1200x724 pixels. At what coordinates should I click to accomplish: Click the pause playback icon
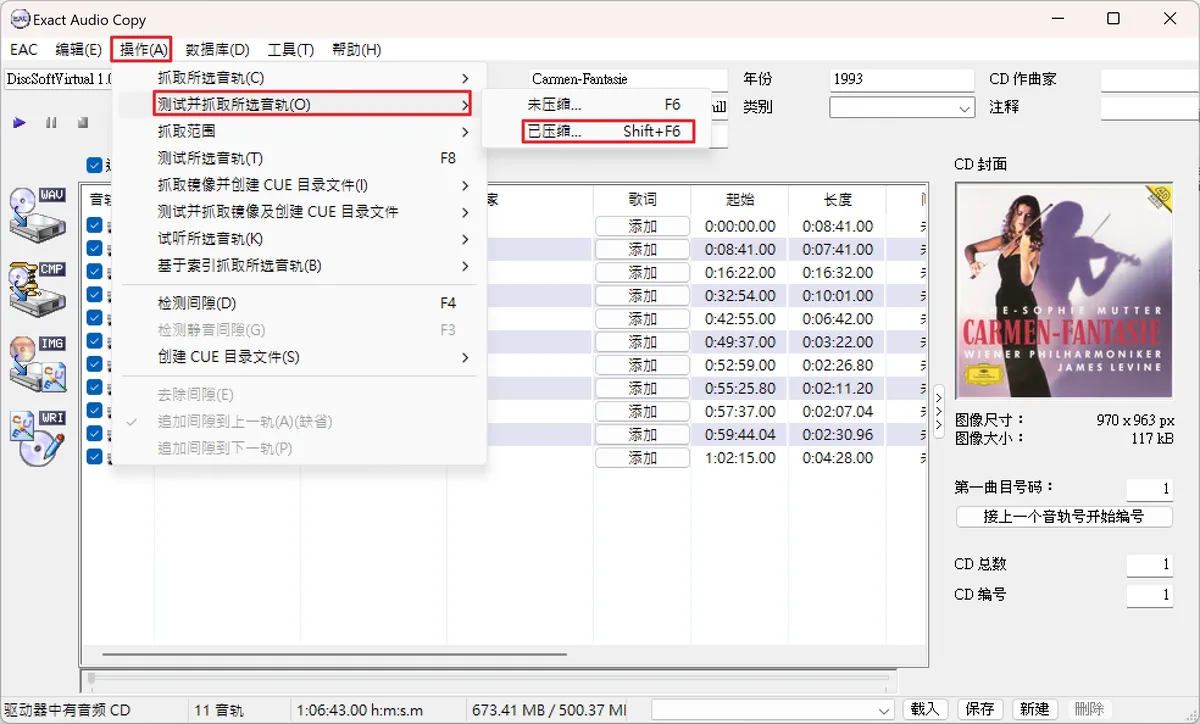(x=50, y=123)
